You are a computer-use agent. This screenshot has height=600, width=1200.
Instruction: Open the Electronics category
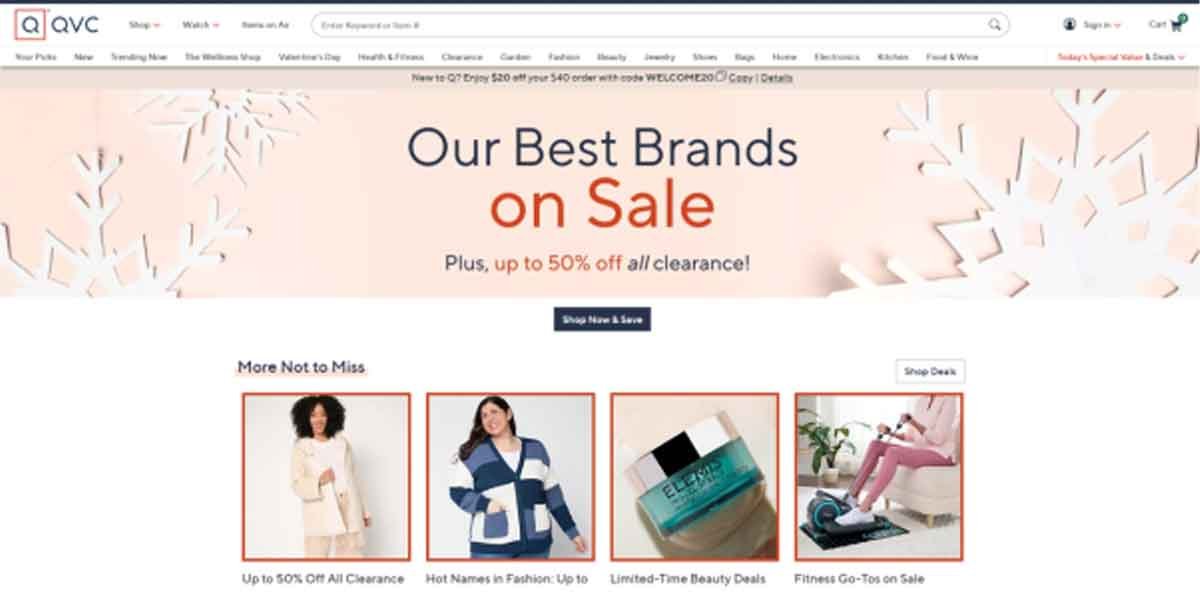(x=837, y=57)
